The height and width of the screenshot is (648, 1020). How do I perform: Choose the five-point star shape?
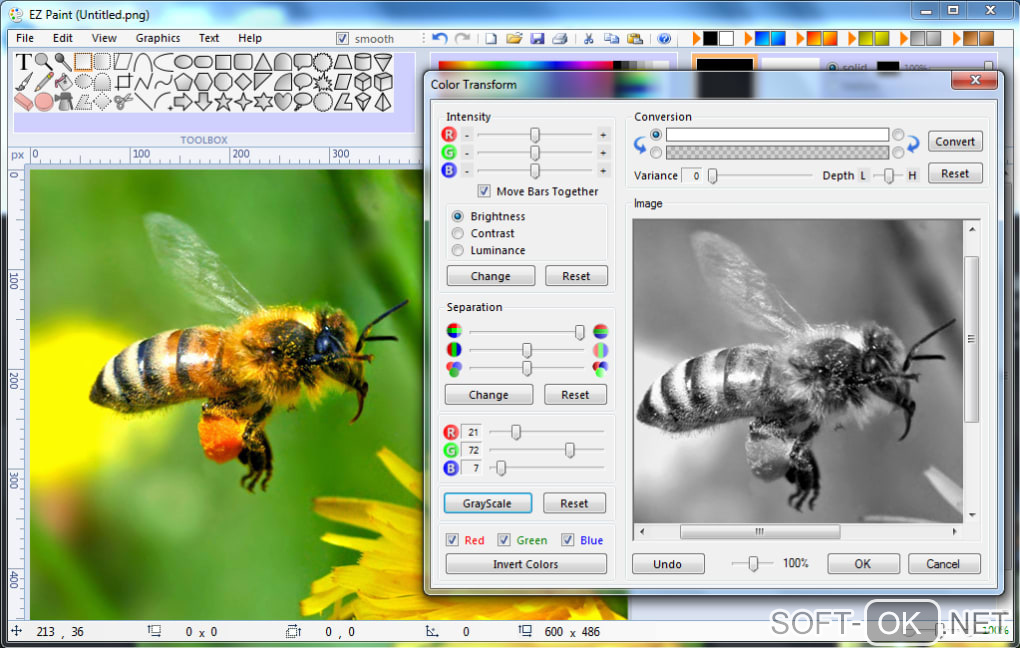tap(223, 101)
